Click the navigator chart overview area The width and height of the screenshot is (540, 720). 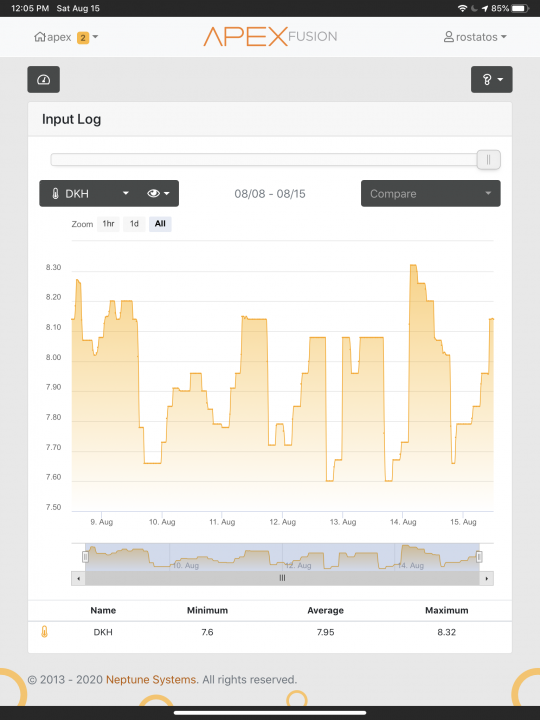point(282,557)
